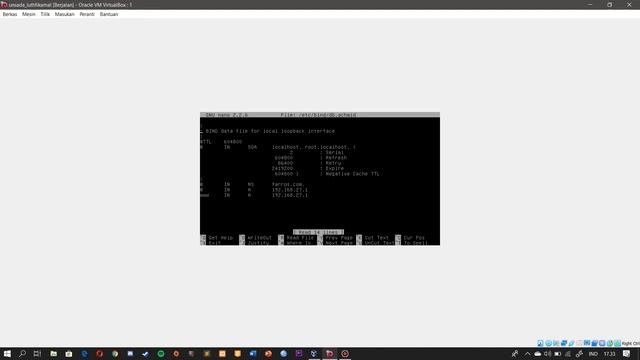Click the 'Read File' nano shortcut
This screenshot has width=640, height=360.
300,238
